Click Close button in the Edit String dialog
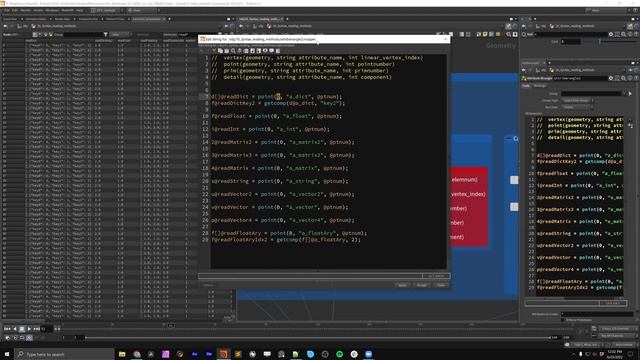 point(440,285)
